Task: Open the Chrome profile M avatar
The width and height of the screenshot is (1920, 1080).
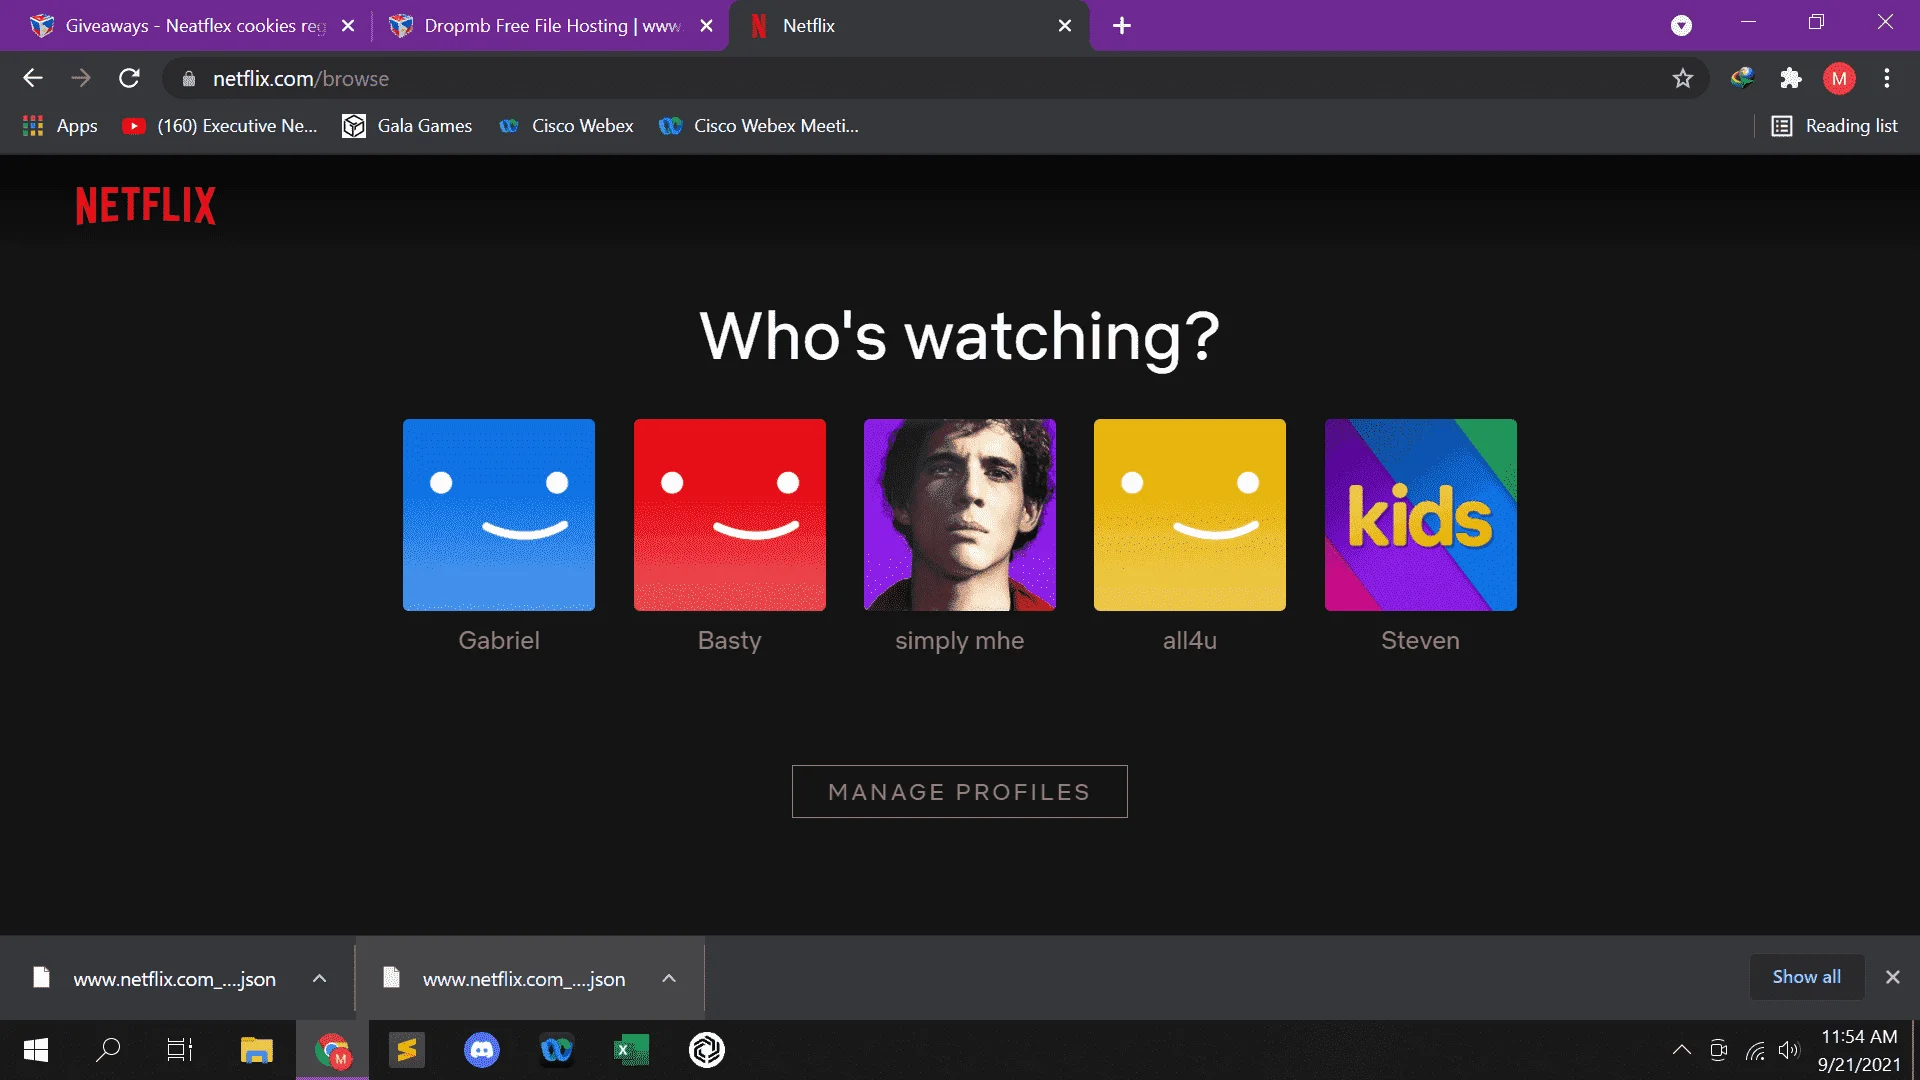Action: (1839, 78)
